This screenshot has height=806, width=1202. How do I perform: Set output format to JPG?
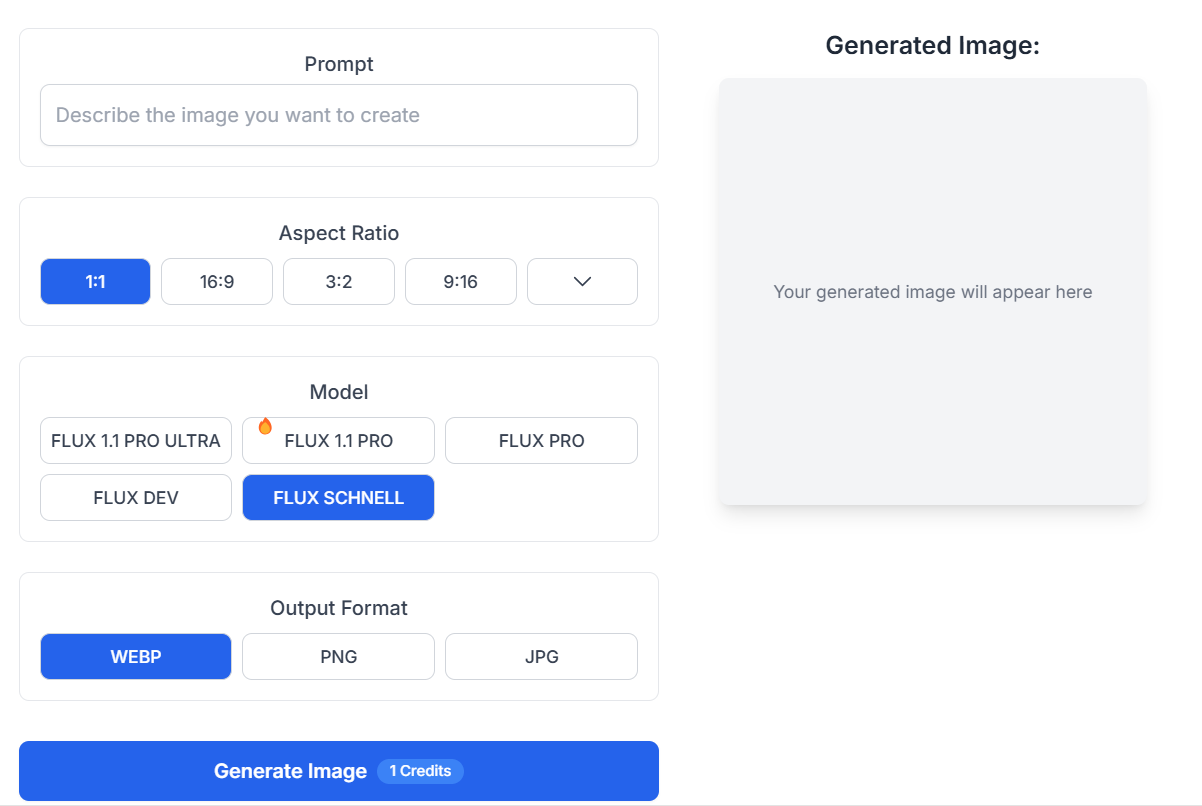541,656
